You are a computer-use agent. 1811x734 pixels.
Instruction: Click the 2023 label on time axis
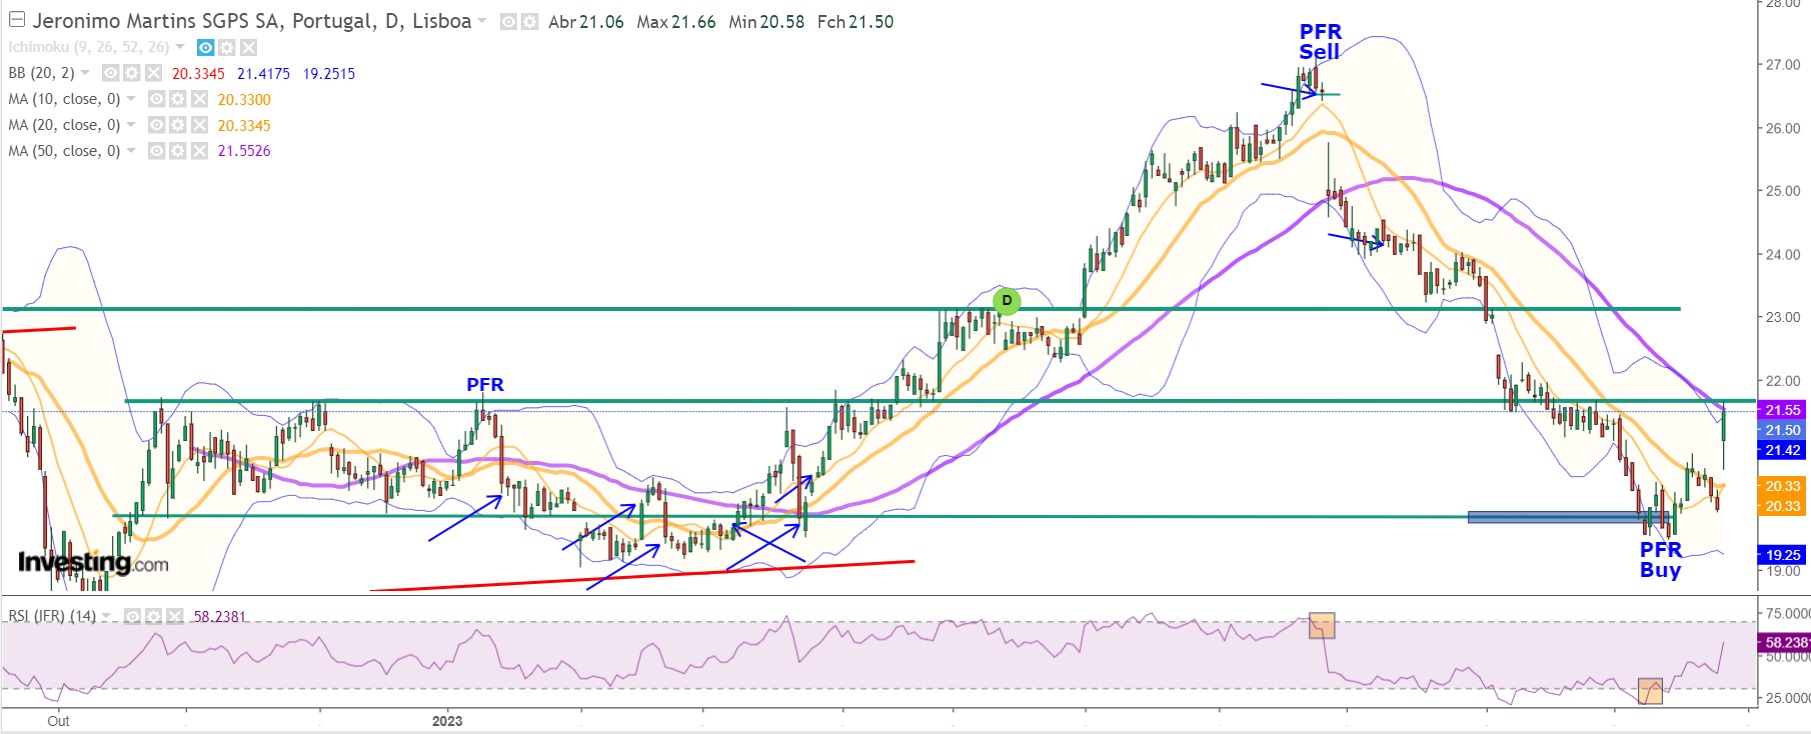coord(447,721)
